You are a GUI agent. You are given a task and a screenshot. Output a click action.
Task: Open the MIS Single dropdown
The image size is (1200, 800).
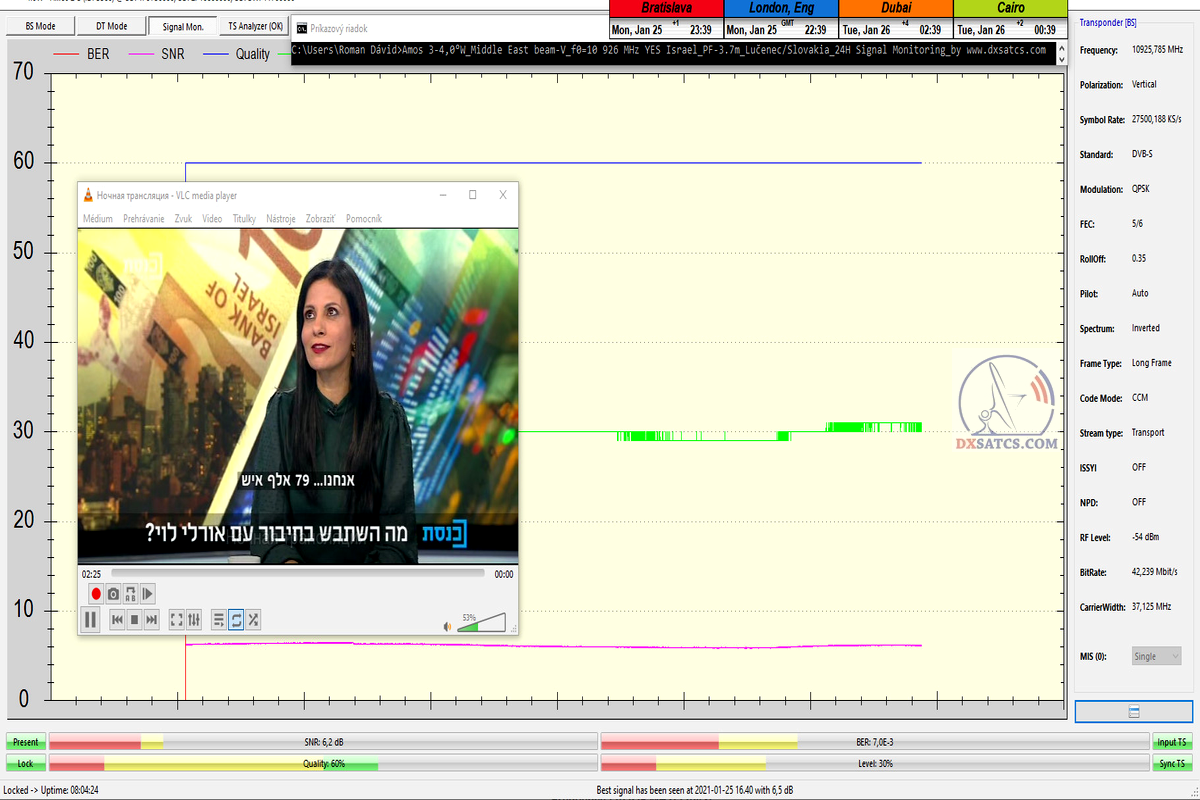click(1156, 656)
